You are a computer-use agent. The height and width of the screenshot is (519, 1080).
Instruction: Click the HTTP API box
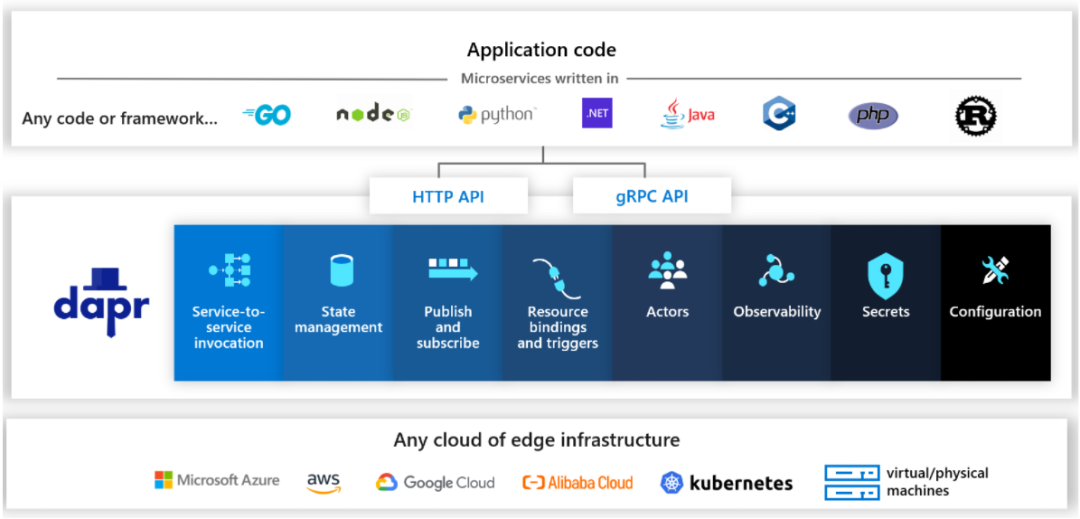pyautogui.click(x=448, y=196)
